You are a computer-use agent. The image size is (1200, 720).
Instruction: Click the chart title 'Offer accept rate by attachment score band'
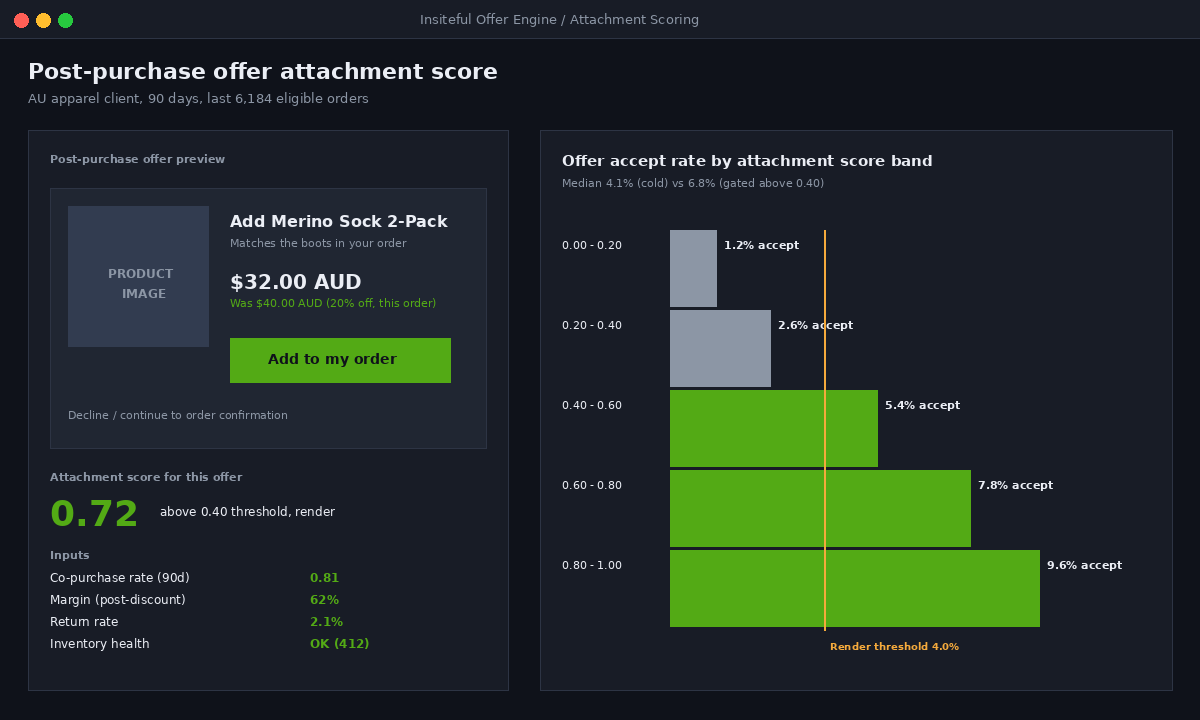(747, 161)
